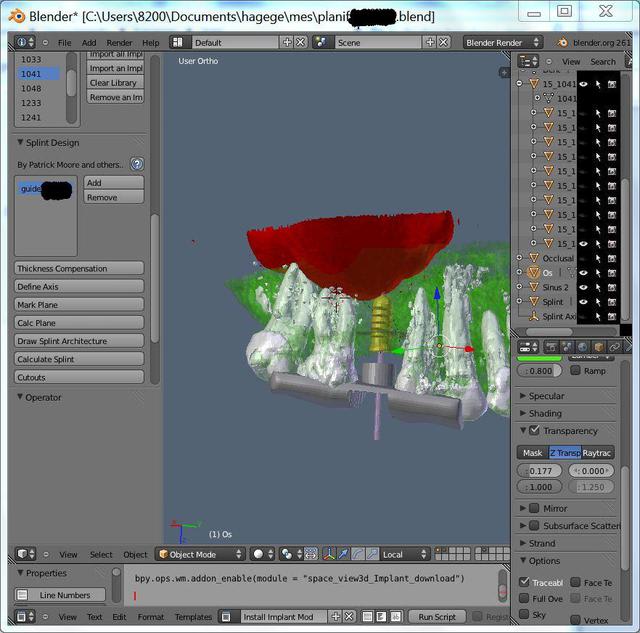
Task: Uncheck the Transparency checkbox
Action: 534,431
